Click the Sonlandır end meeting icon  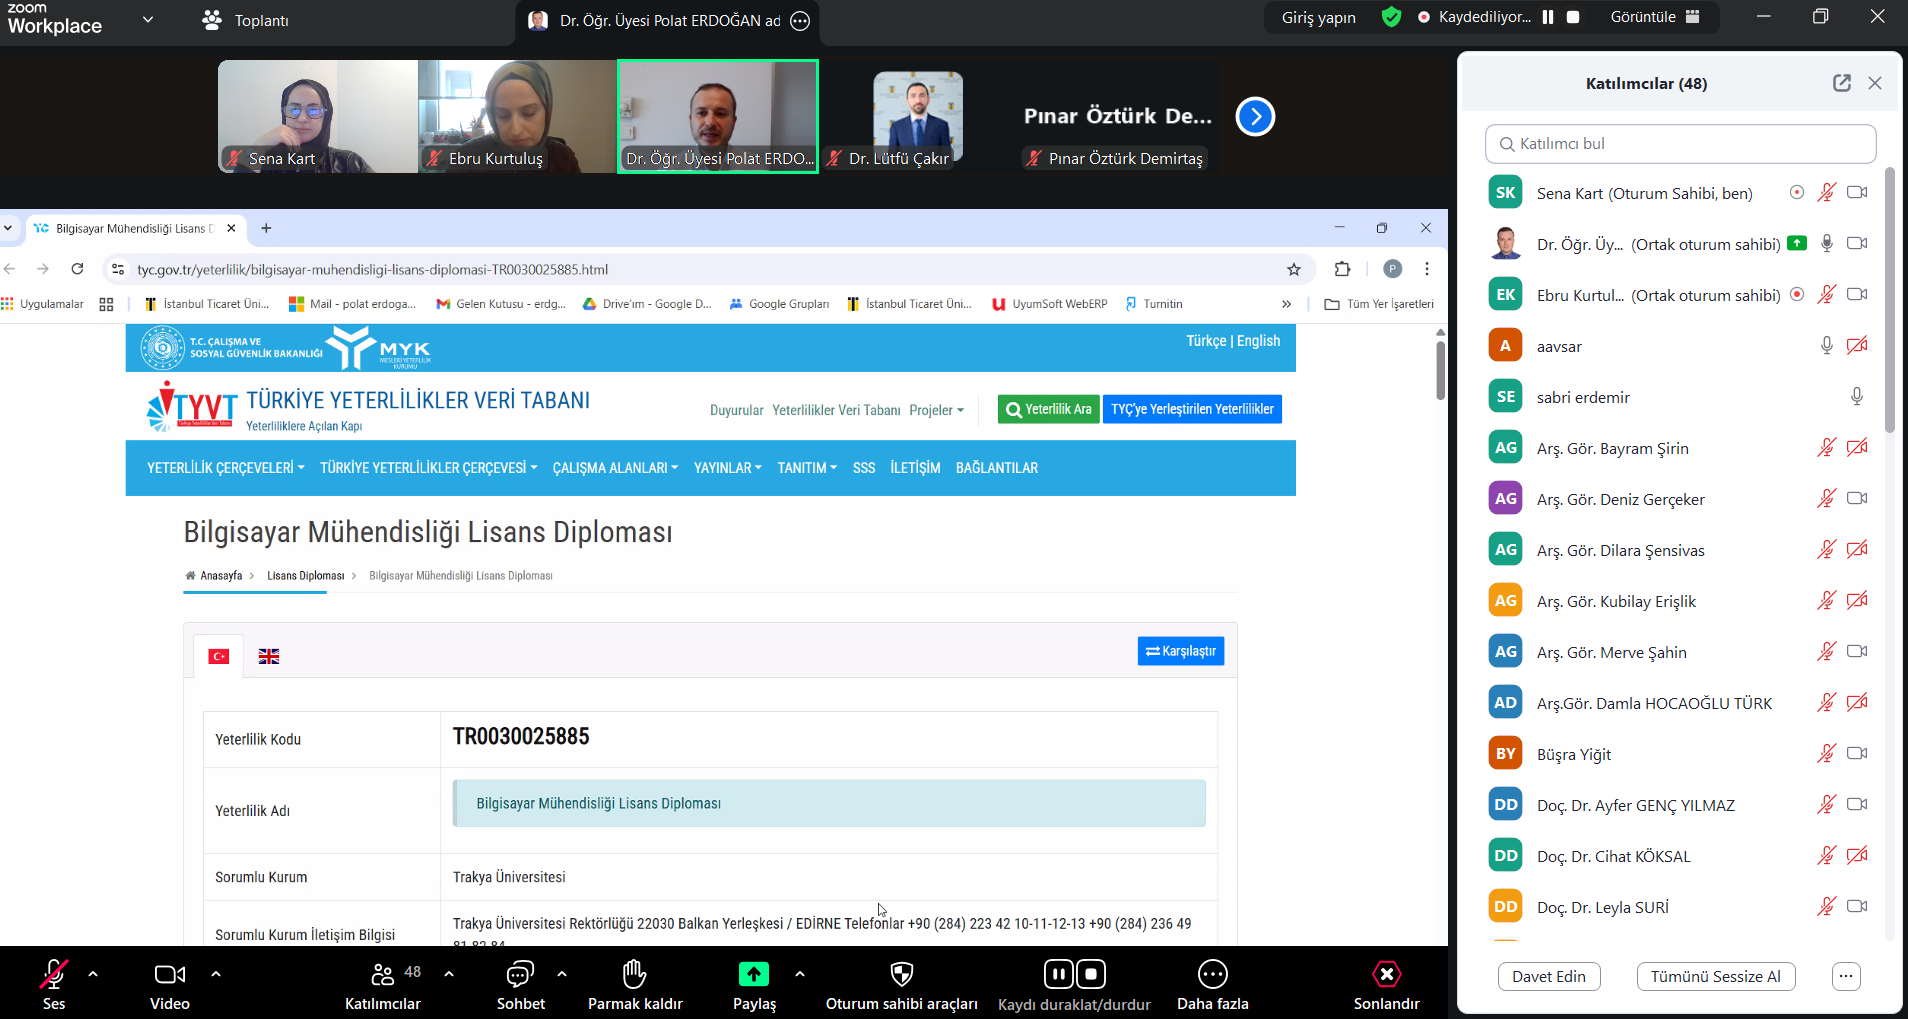(x=1386, y=974)
